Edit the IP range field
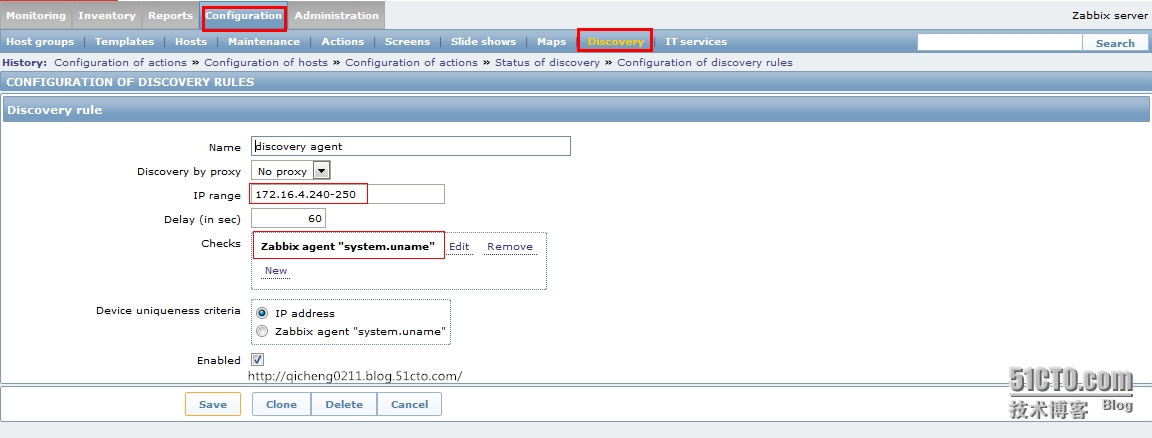The image size is (1152, 438). point(348,195)
